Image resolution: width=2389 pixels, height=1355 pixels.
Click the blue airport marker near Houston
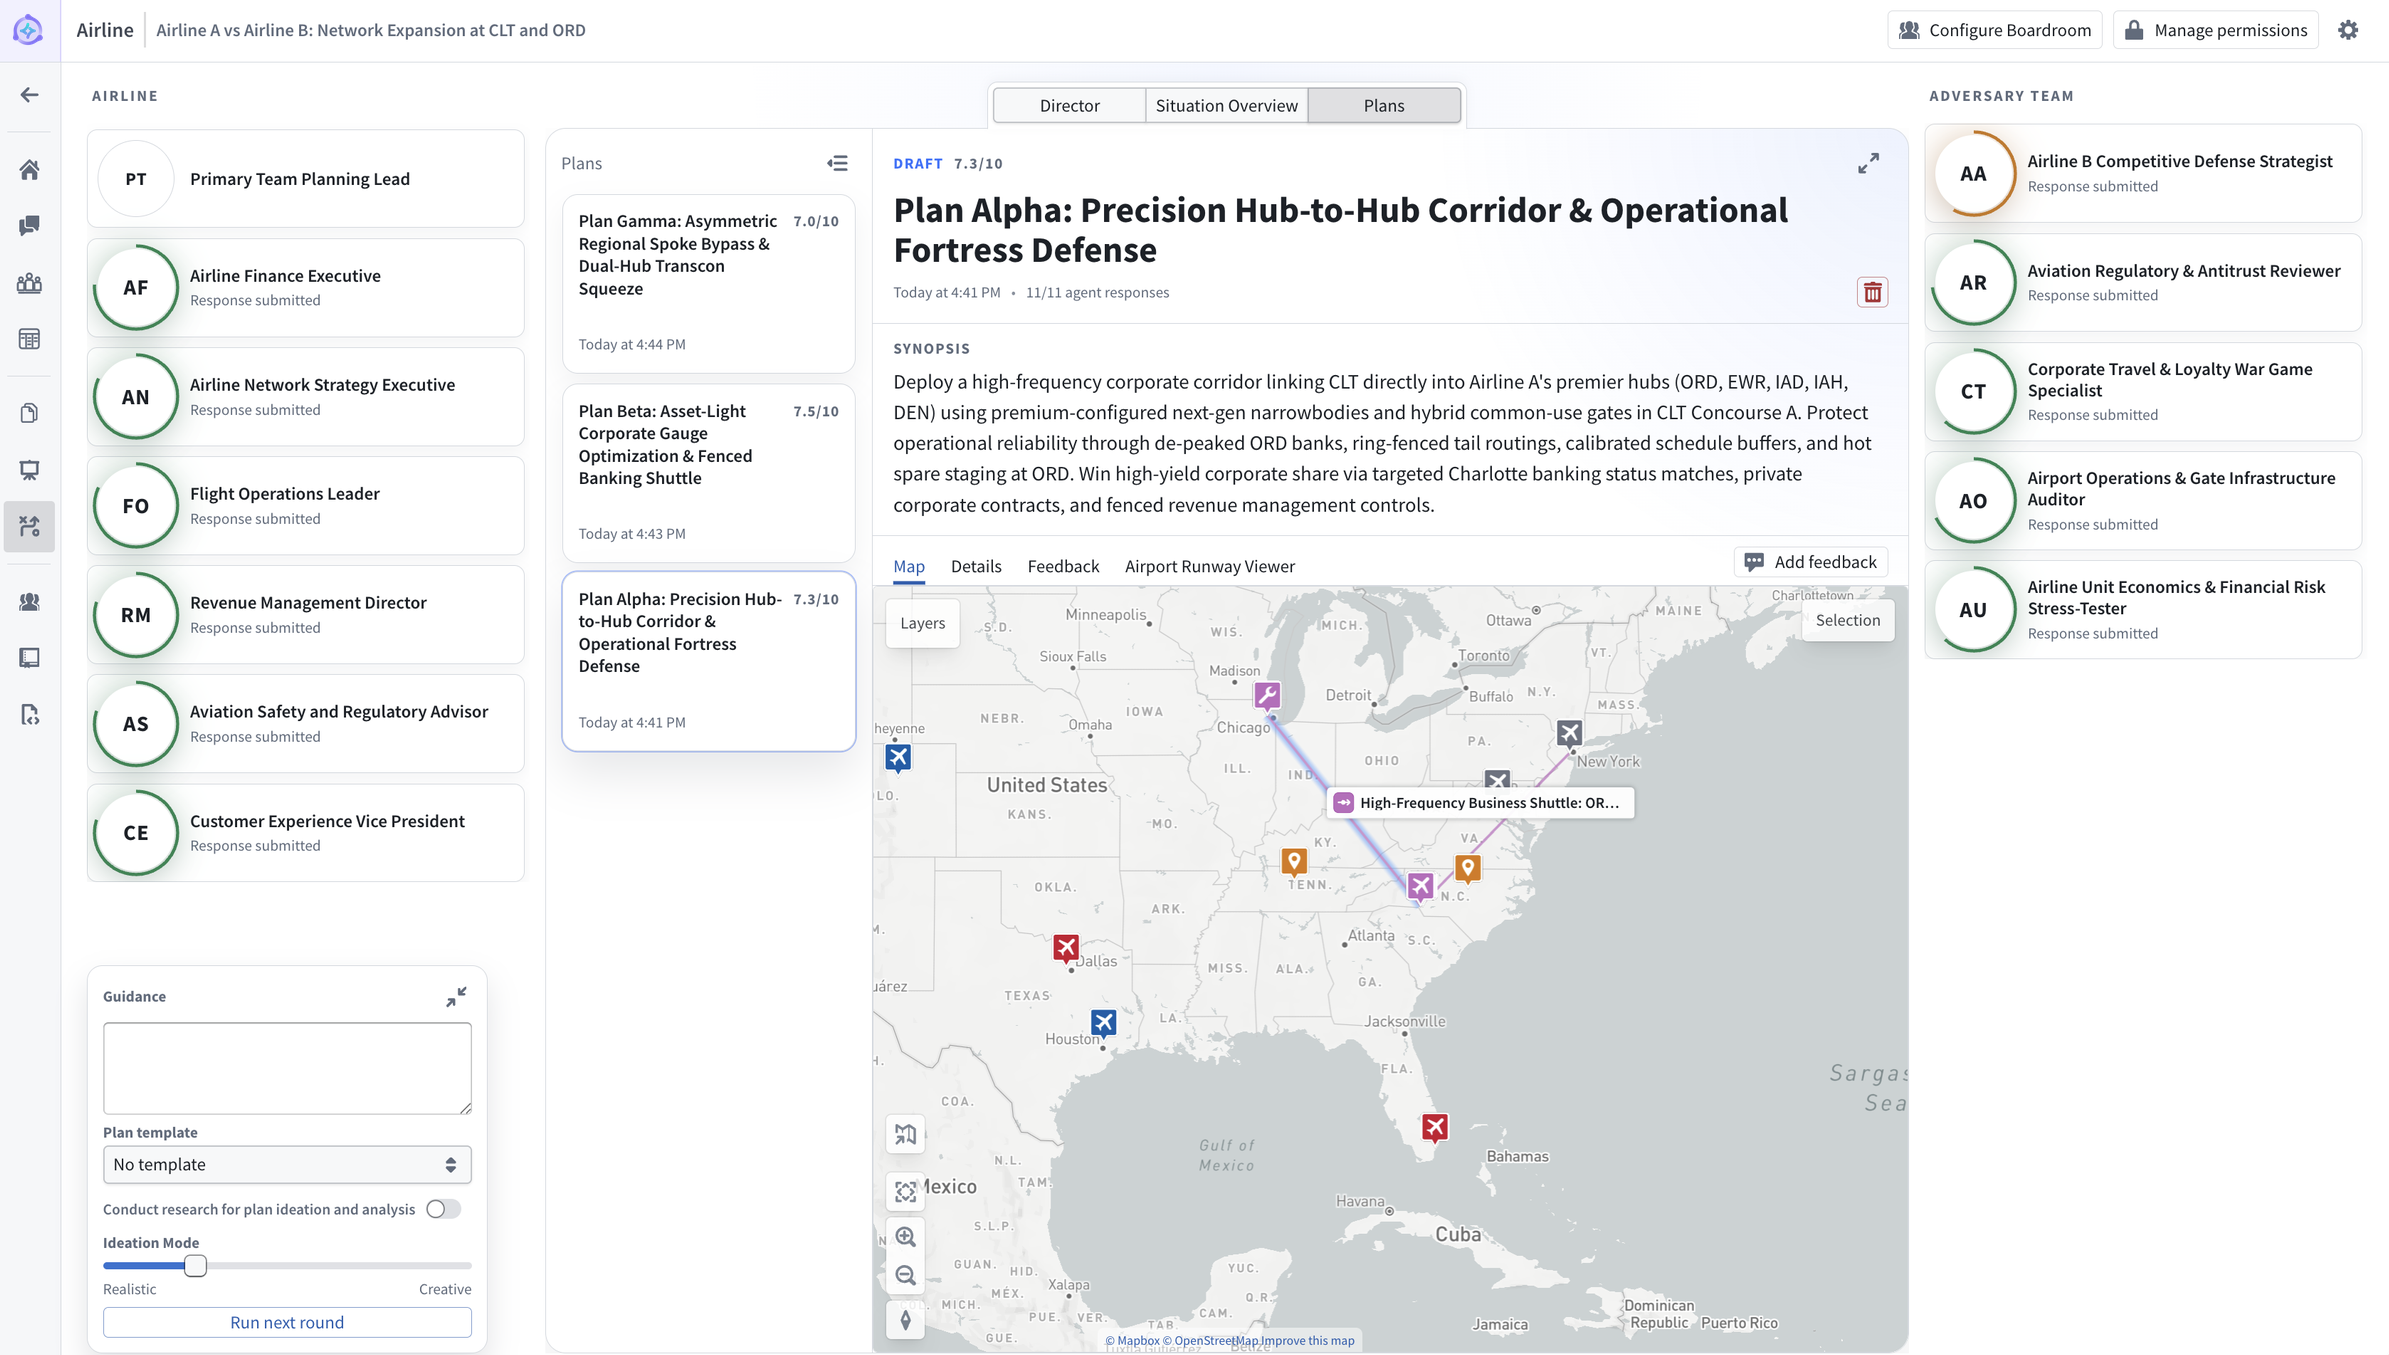(x=1103, y=1023)
